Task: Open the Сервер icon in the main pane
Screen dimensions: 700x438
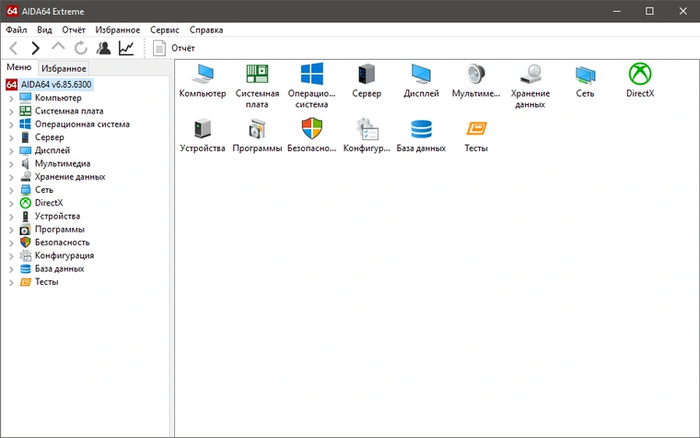Action: click(x=367, y=74)
